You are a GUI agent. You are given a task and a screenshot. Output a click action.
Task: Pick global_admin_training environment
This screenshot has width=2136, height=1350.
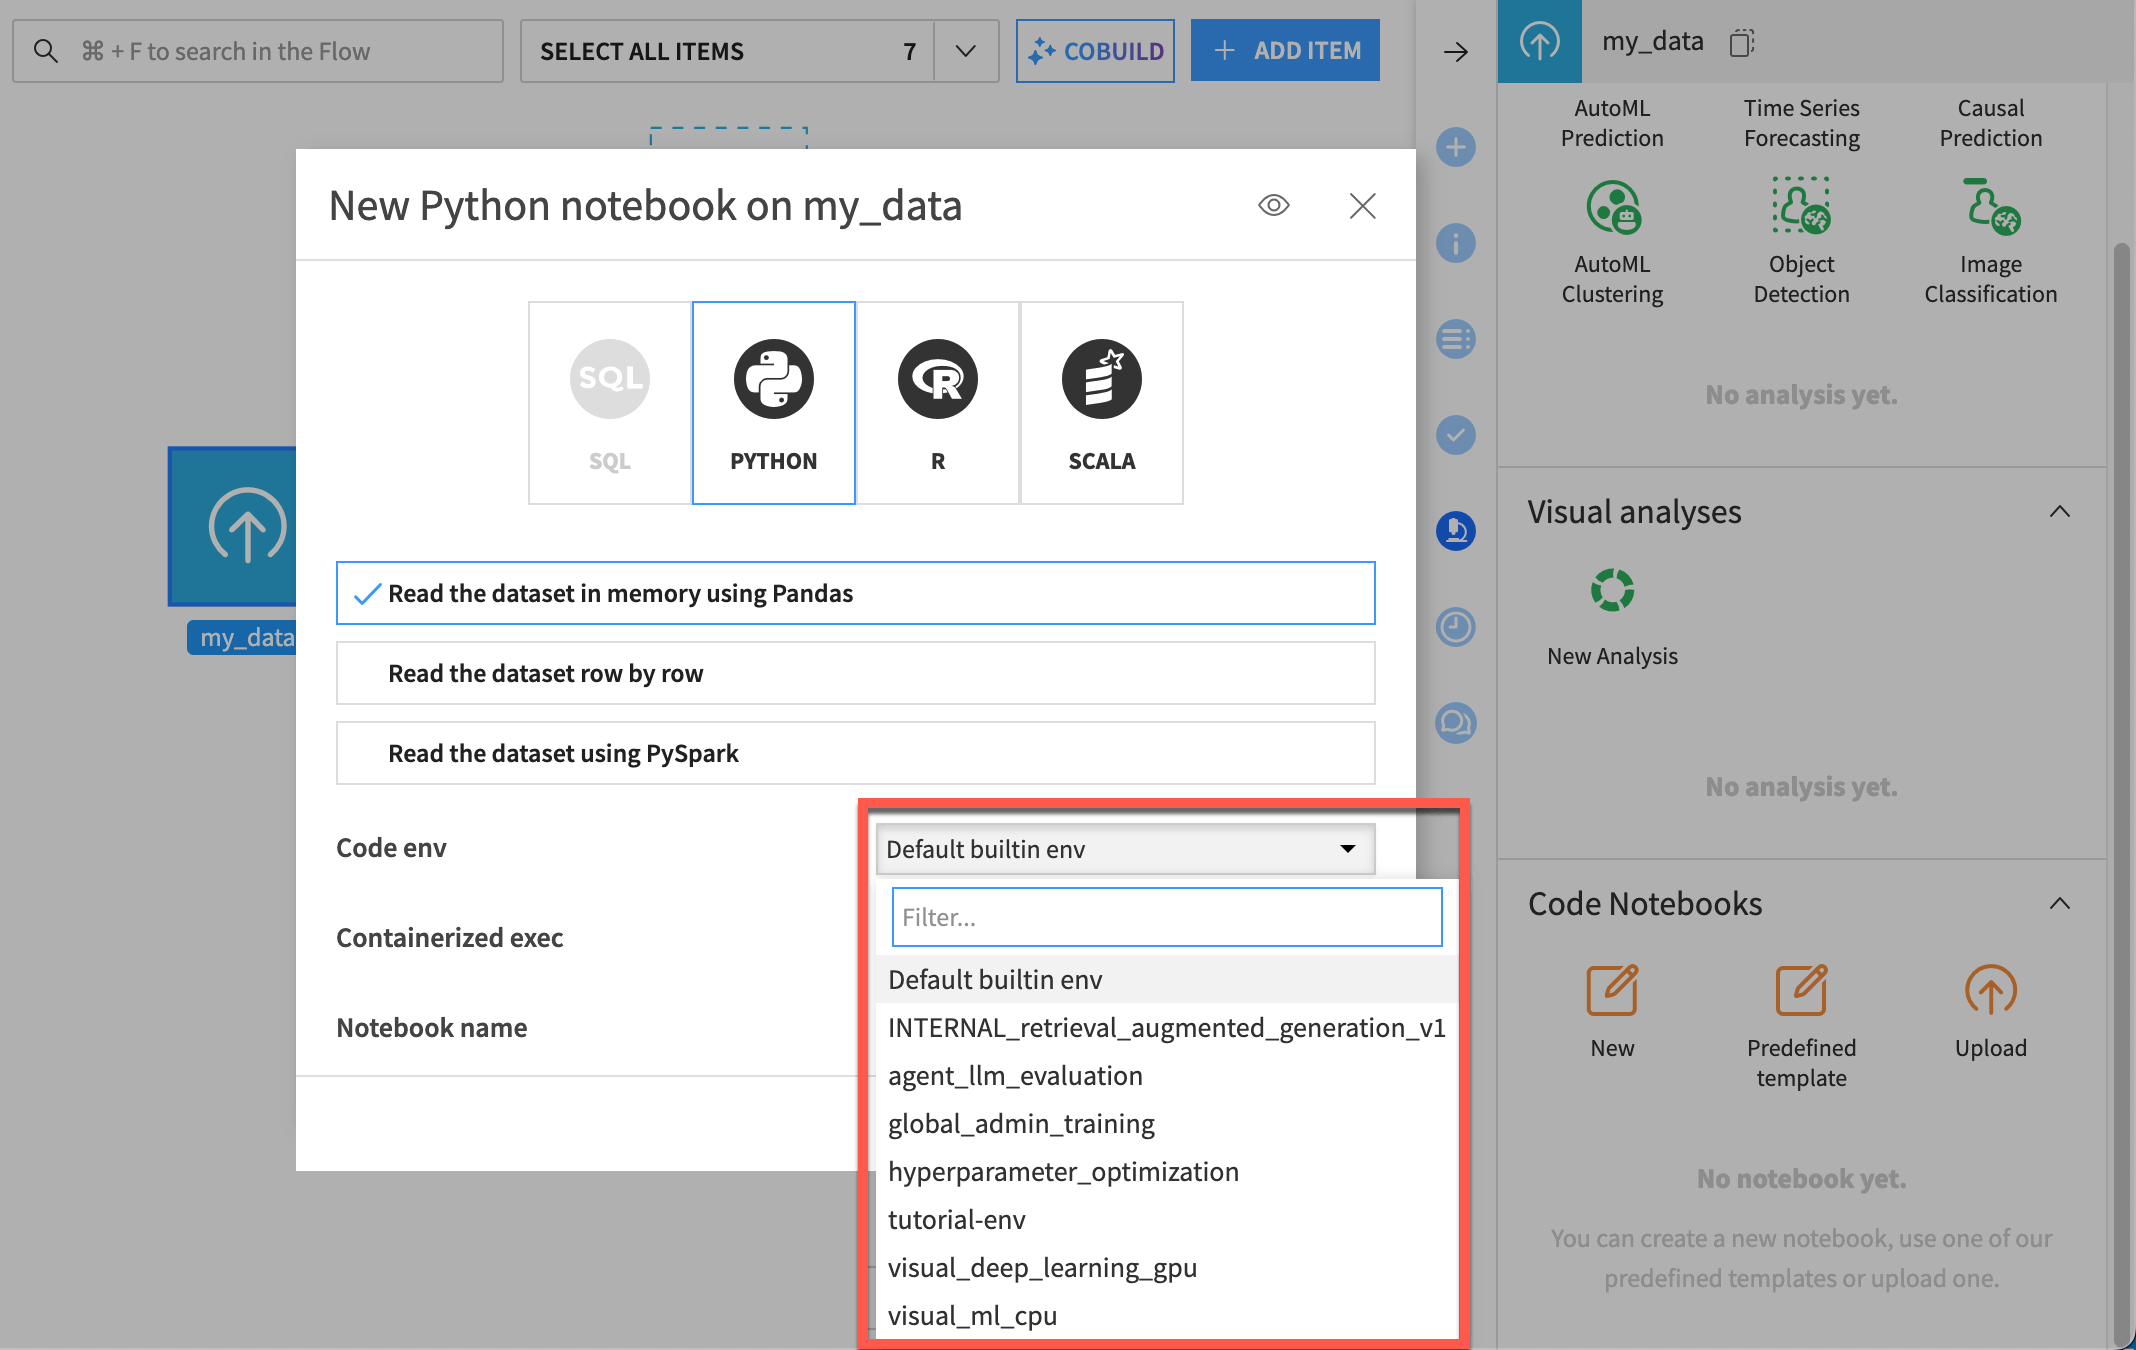click(1166, 1123)
